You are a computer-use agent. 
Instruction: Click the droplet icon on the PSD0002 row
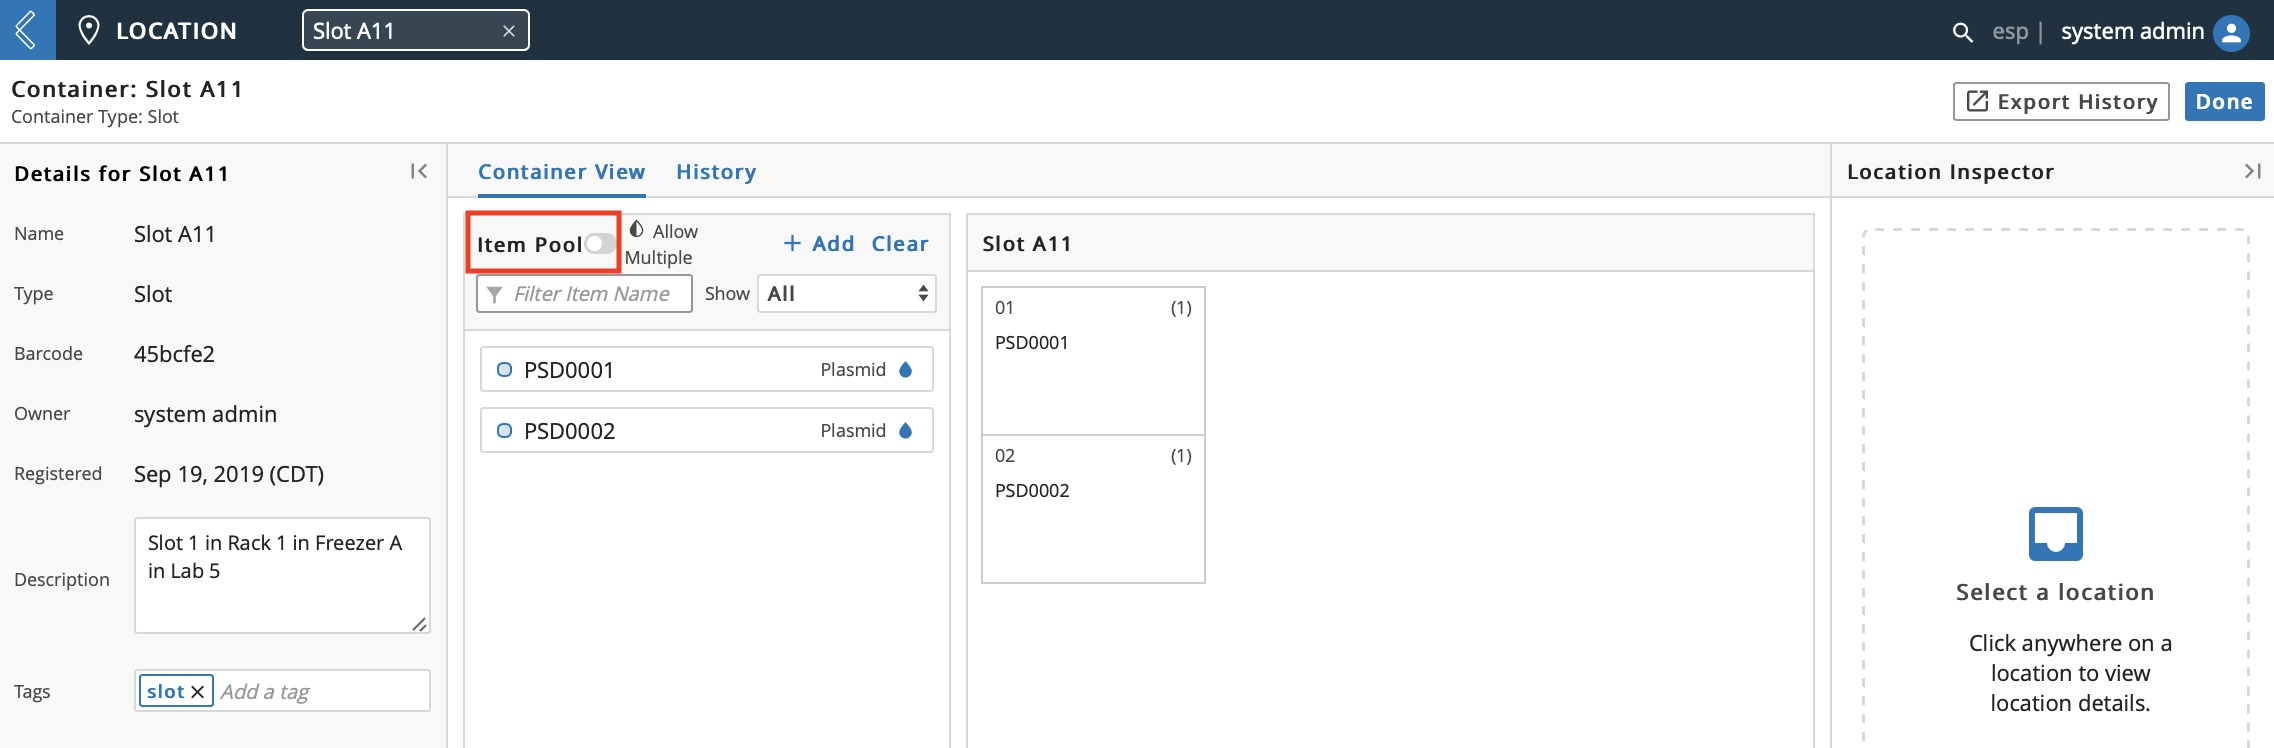click(x=906, y=431)
